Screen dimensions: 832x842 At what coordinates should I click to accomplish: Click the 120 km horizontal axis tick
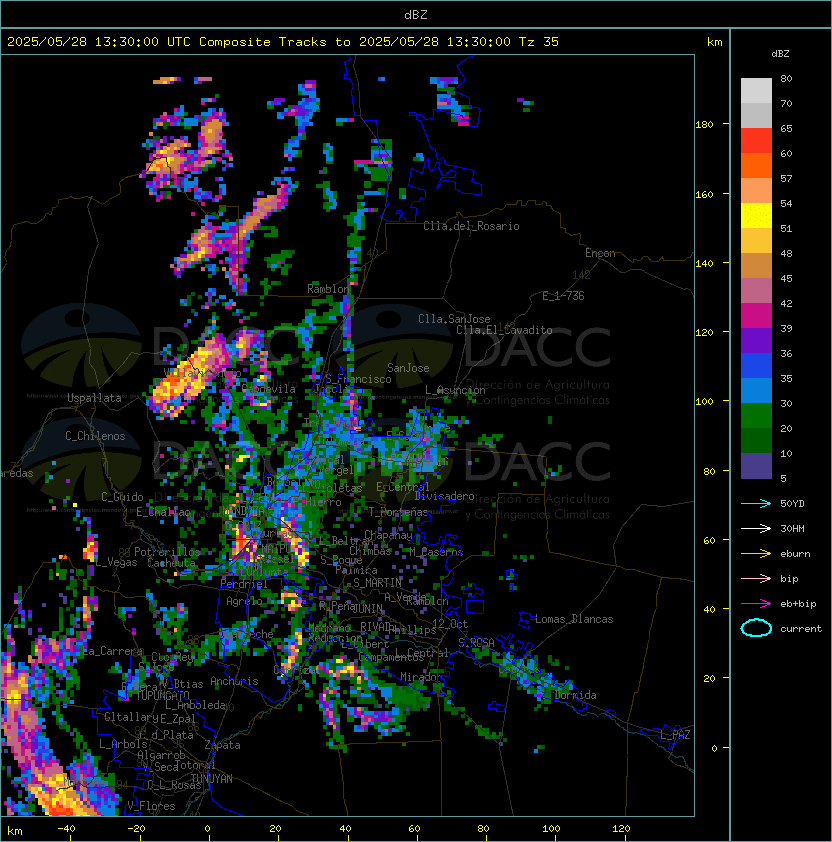pos(621,829)
